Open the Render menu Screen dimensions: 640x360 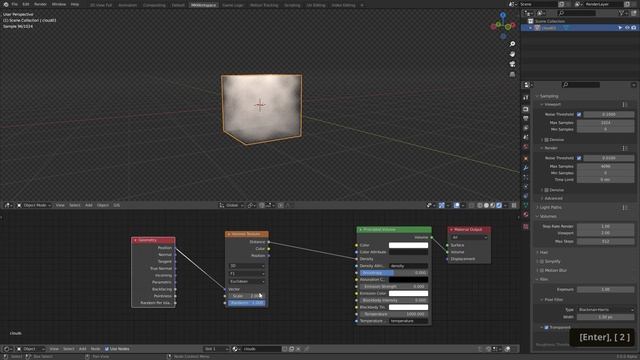point(40,4)
